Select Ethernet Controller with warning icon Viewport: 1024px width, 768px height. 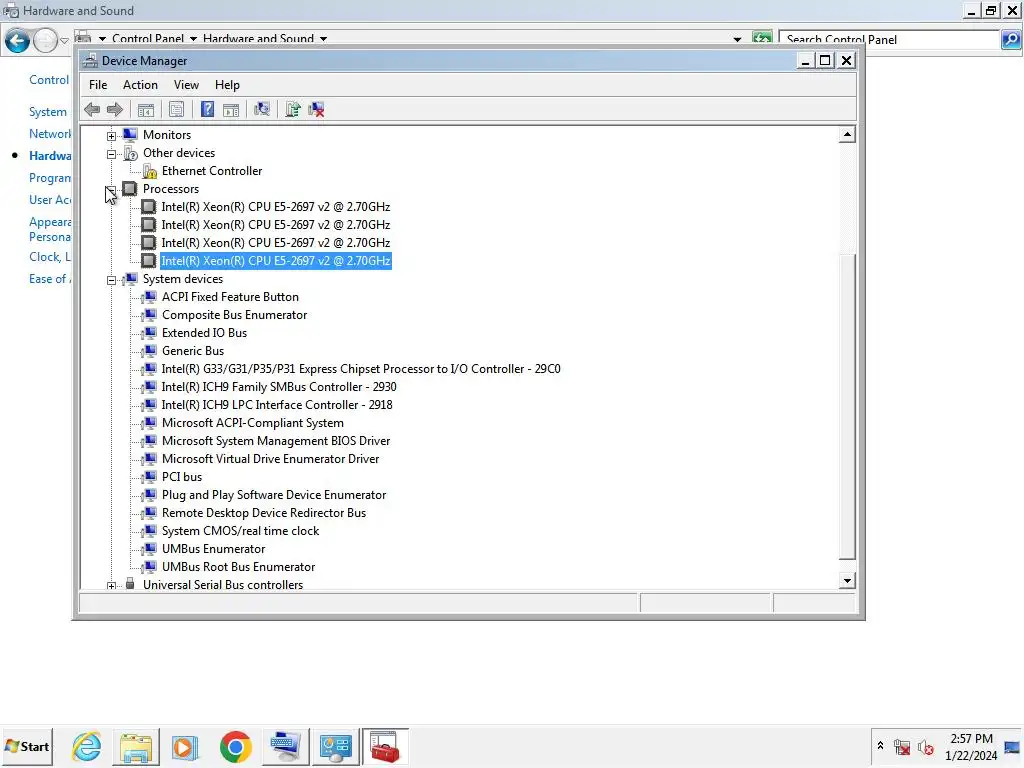click(x=212, y=171)
